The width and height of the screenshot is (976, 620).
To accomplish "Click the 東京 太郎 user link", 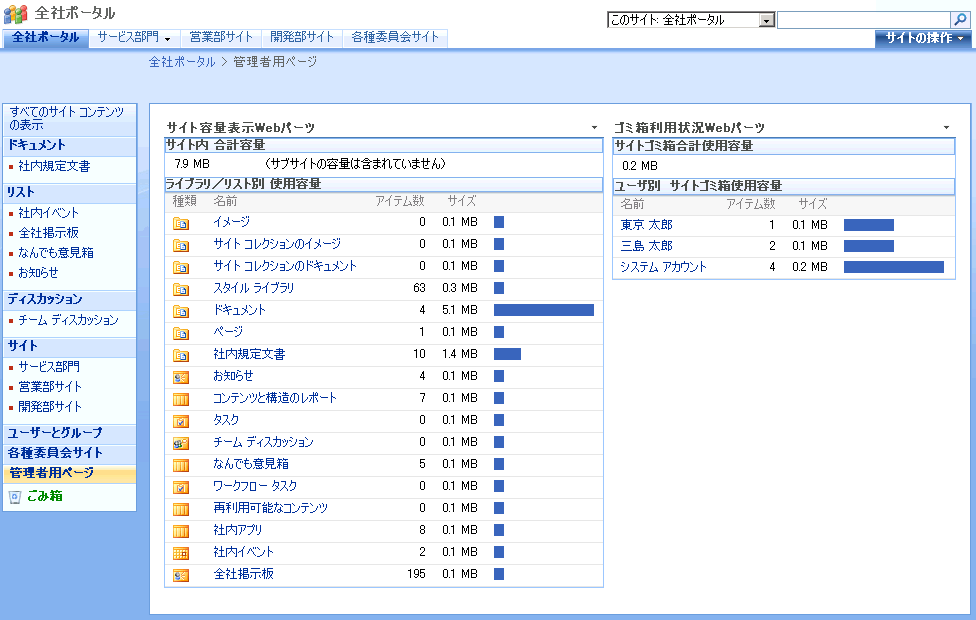I will 646,225.
